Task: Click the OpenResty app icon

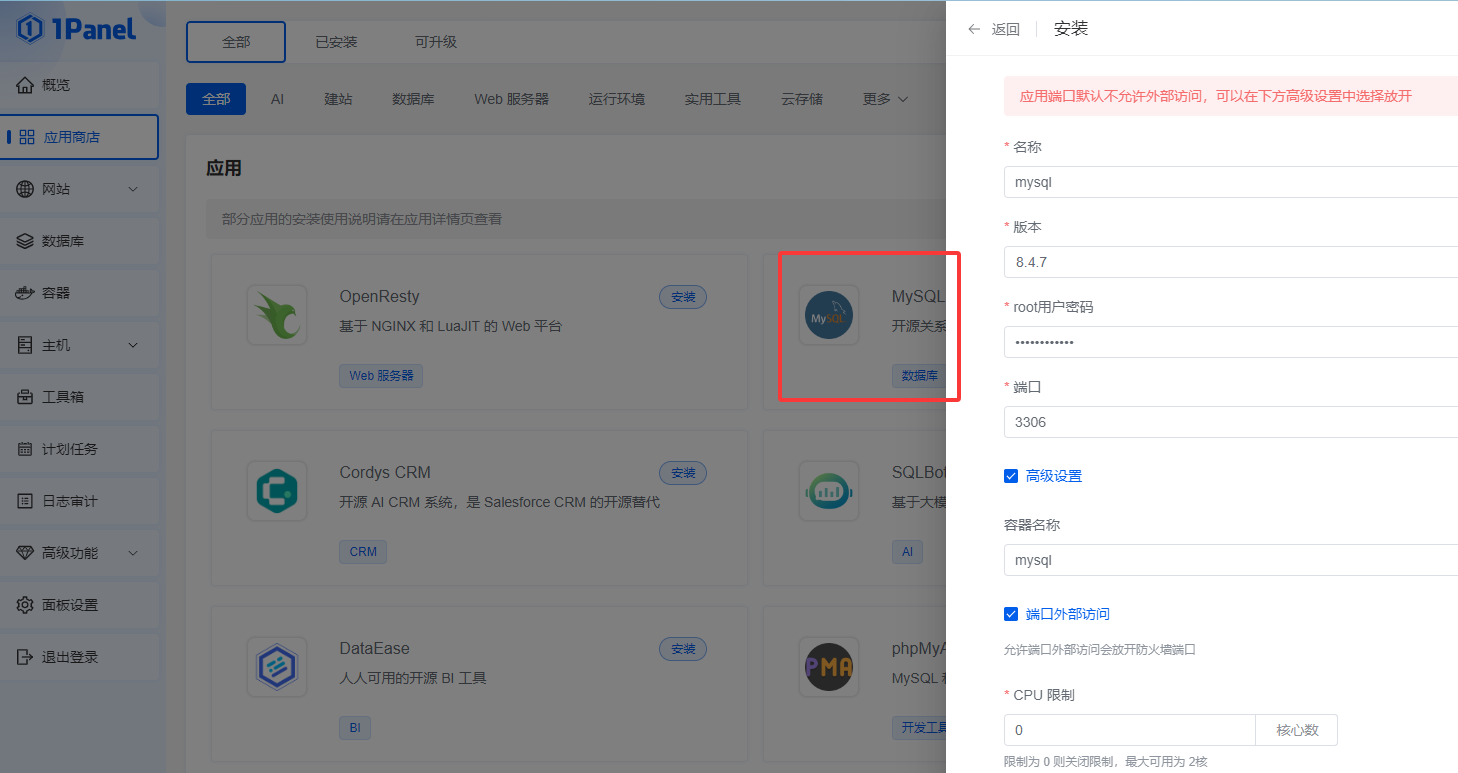Action: [x=277, y=316]
